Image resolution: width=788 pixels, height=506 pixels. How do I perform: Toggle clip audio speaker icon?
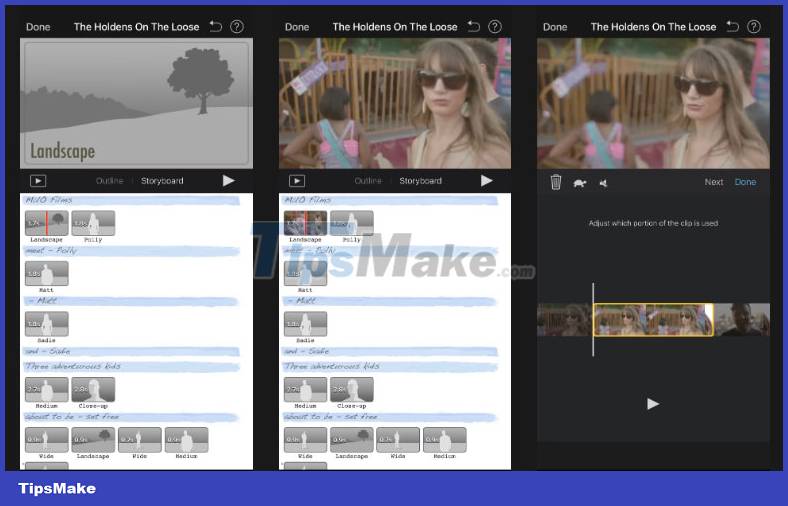tap(604, 183)
